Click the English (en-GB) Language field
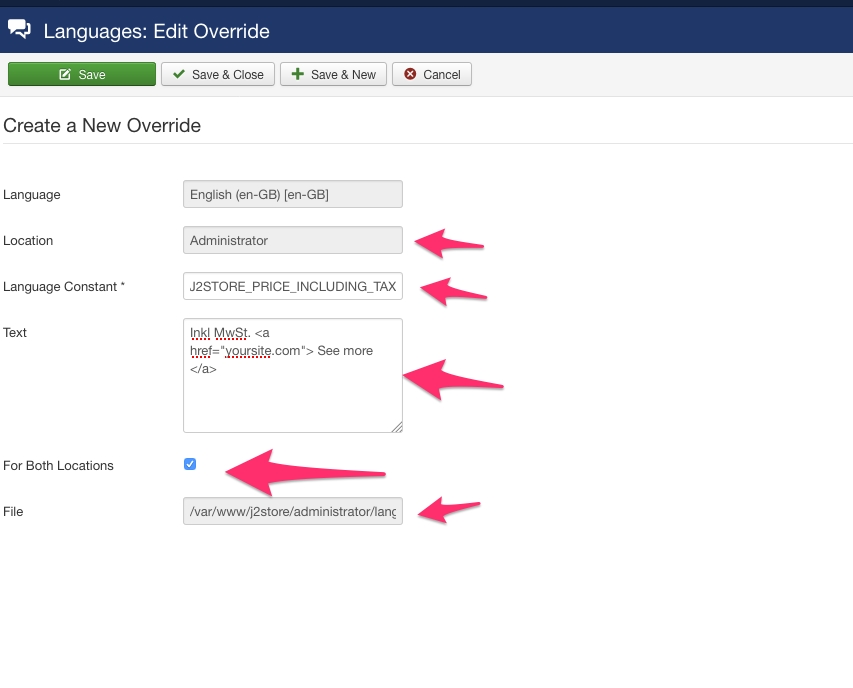Image resolution: width=853 pixels, height=688 pixels. 293,194
